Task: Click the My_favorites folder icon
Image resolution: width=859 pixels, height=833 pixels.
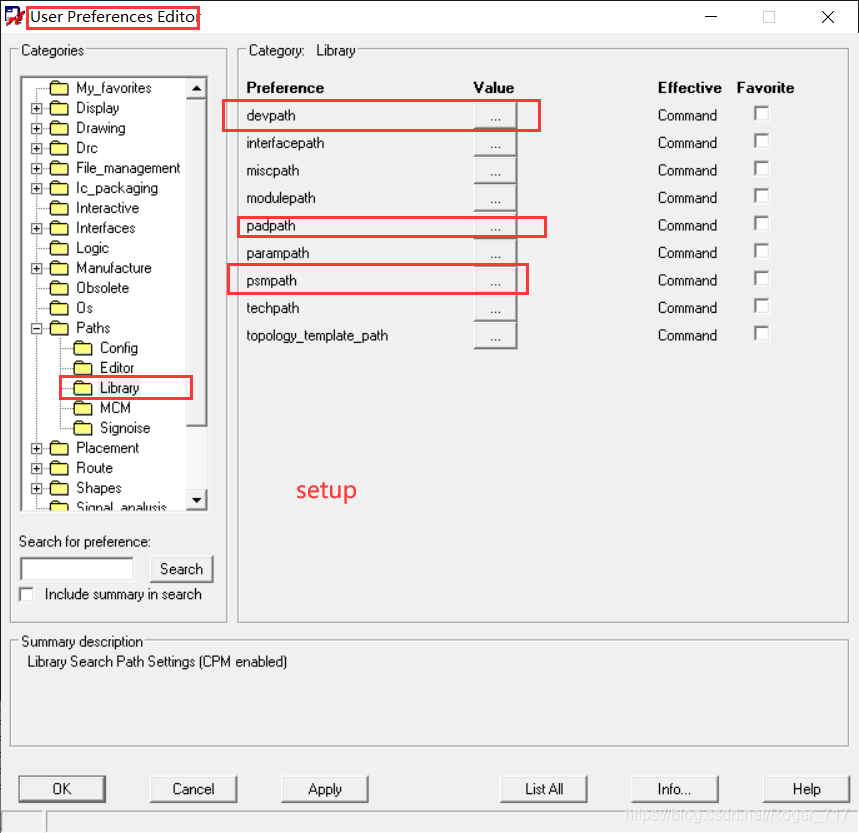Action: click(x=59, y=88)
